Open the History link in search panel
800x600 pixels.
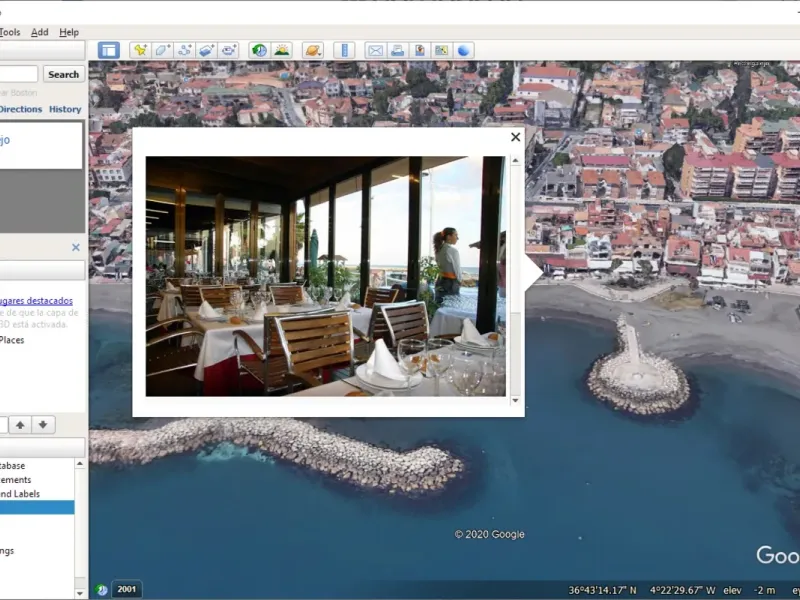65,109
